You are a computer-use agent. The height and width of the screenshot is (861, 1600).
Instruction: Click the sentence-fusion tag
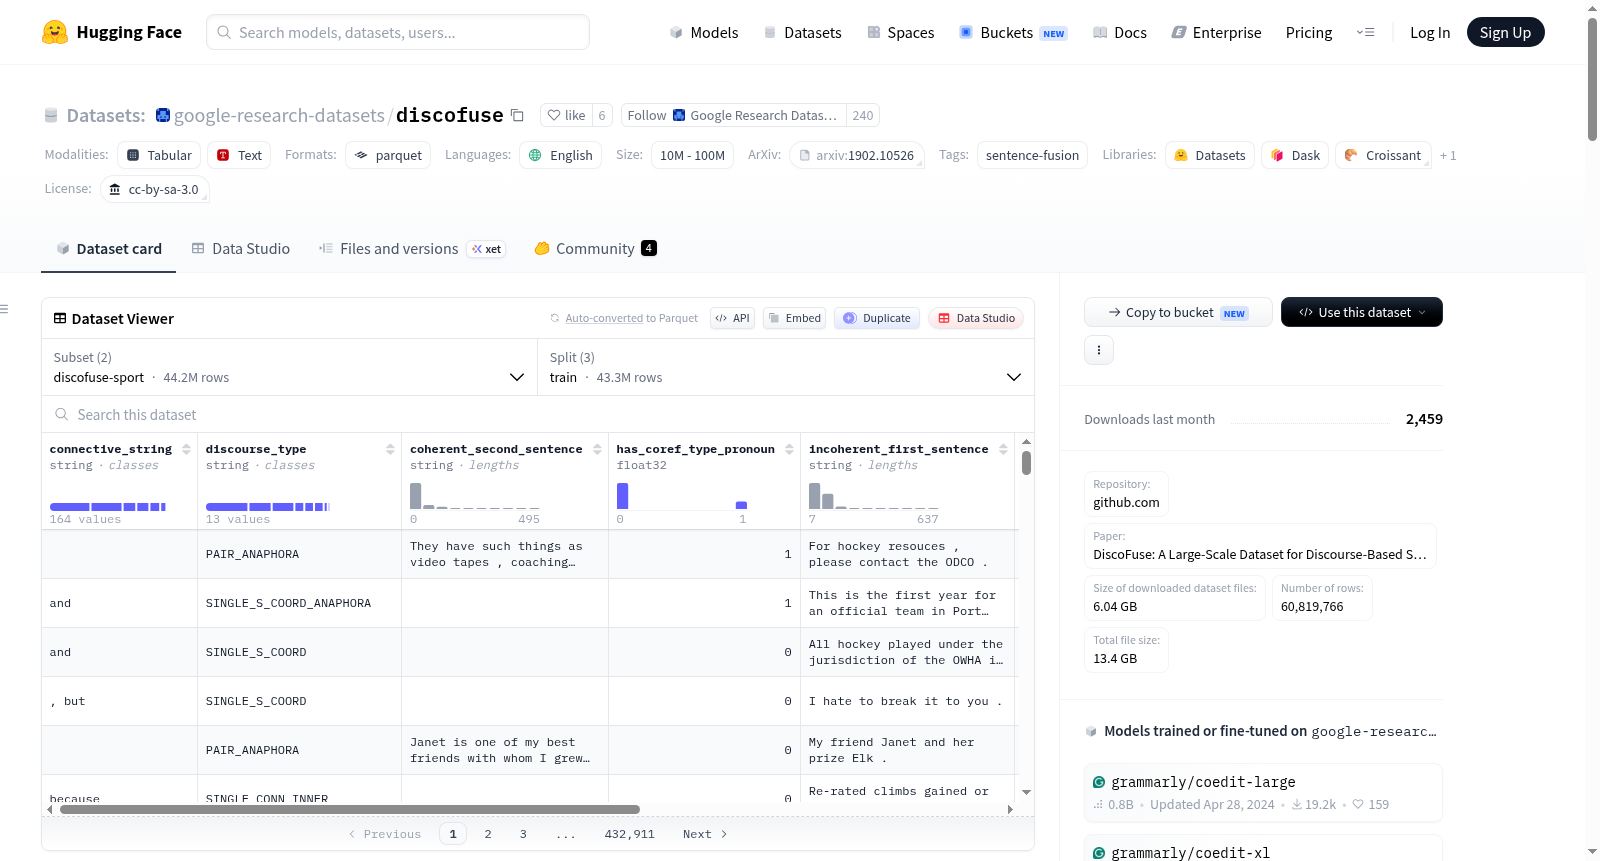[1032, 155]
